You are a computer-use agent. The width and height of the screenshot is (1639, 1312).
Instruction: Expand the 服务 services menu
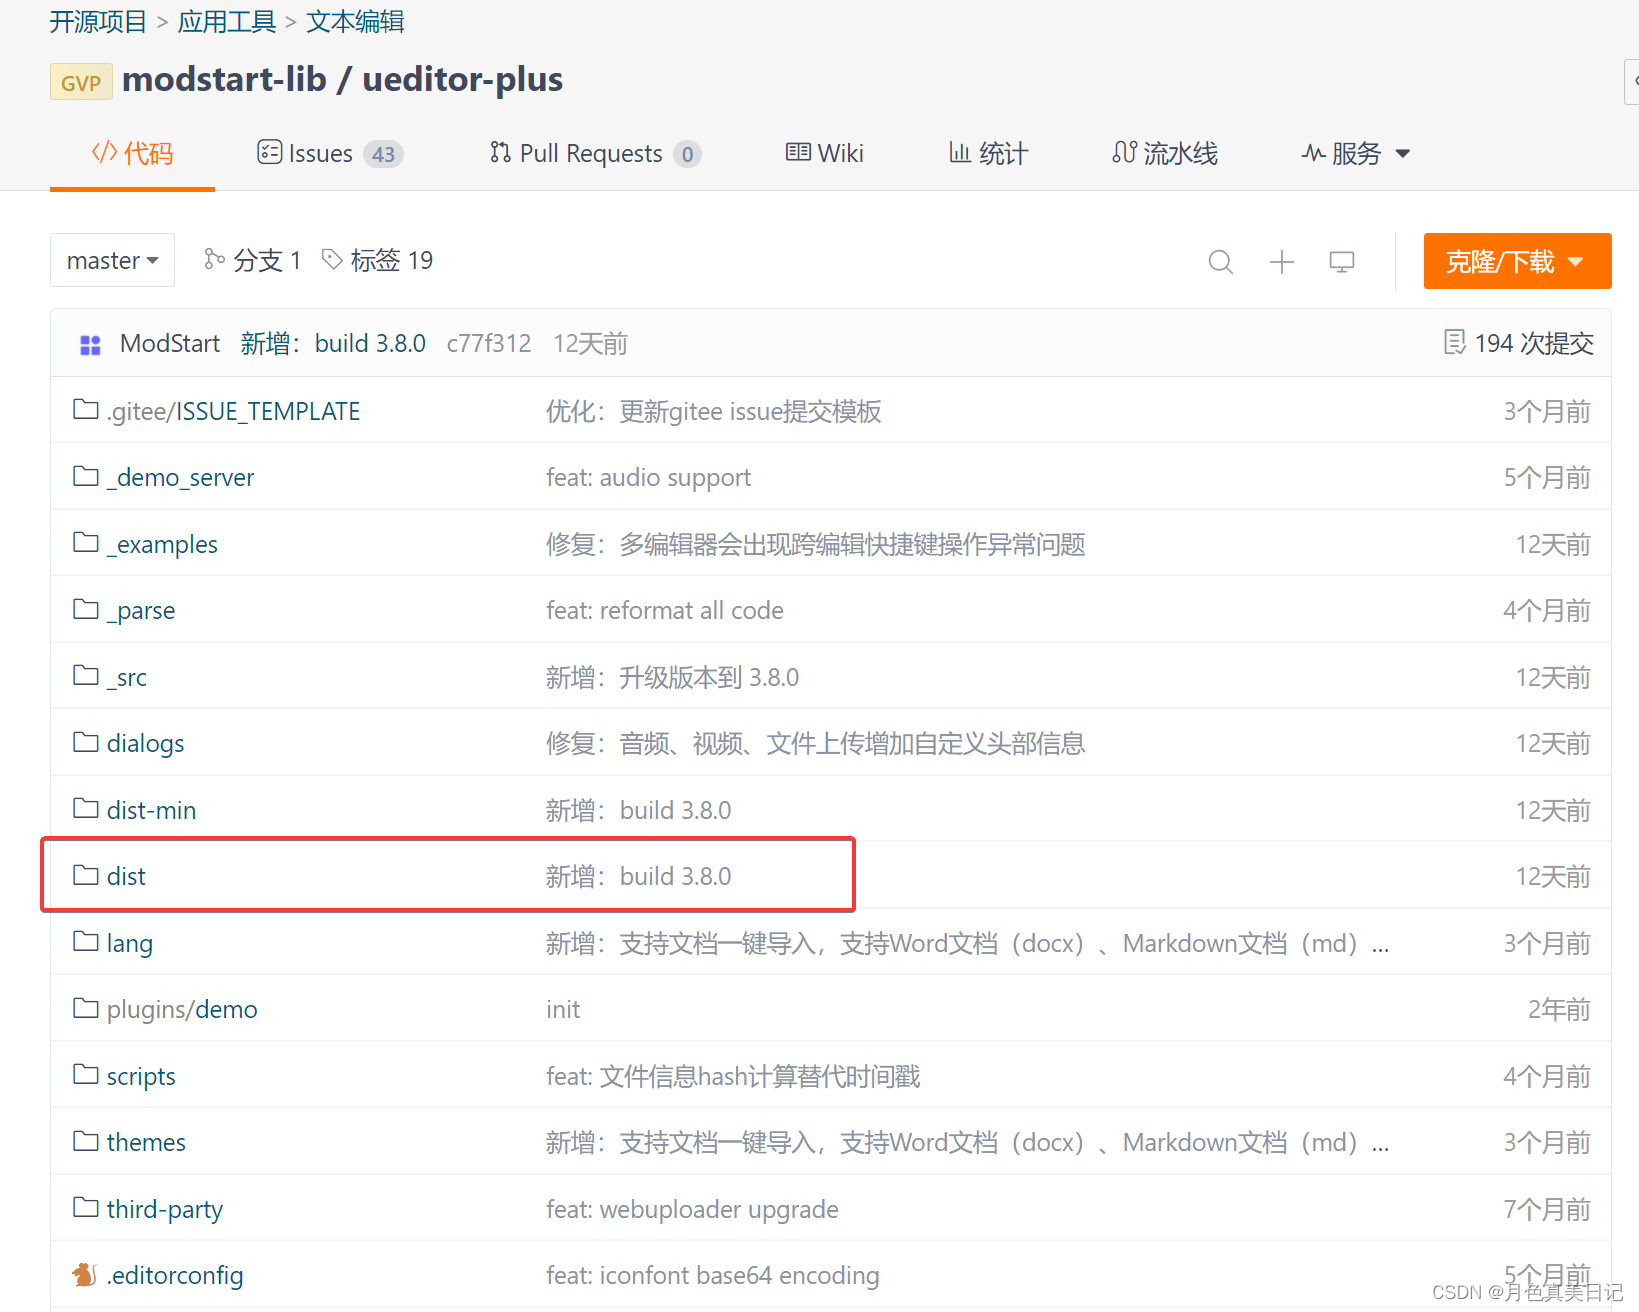tap(1355, 153)
